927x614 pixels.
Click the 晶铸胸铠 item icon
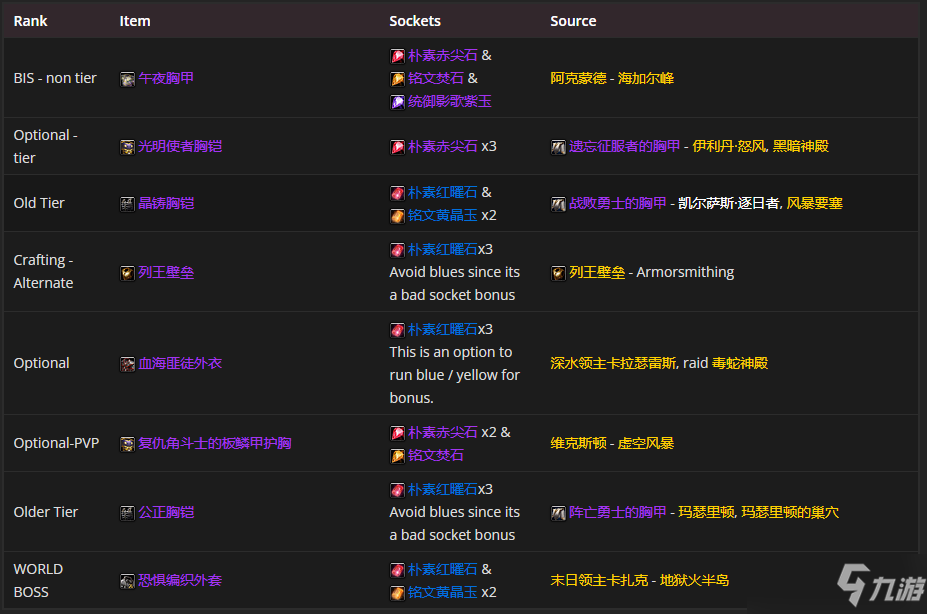128,203
